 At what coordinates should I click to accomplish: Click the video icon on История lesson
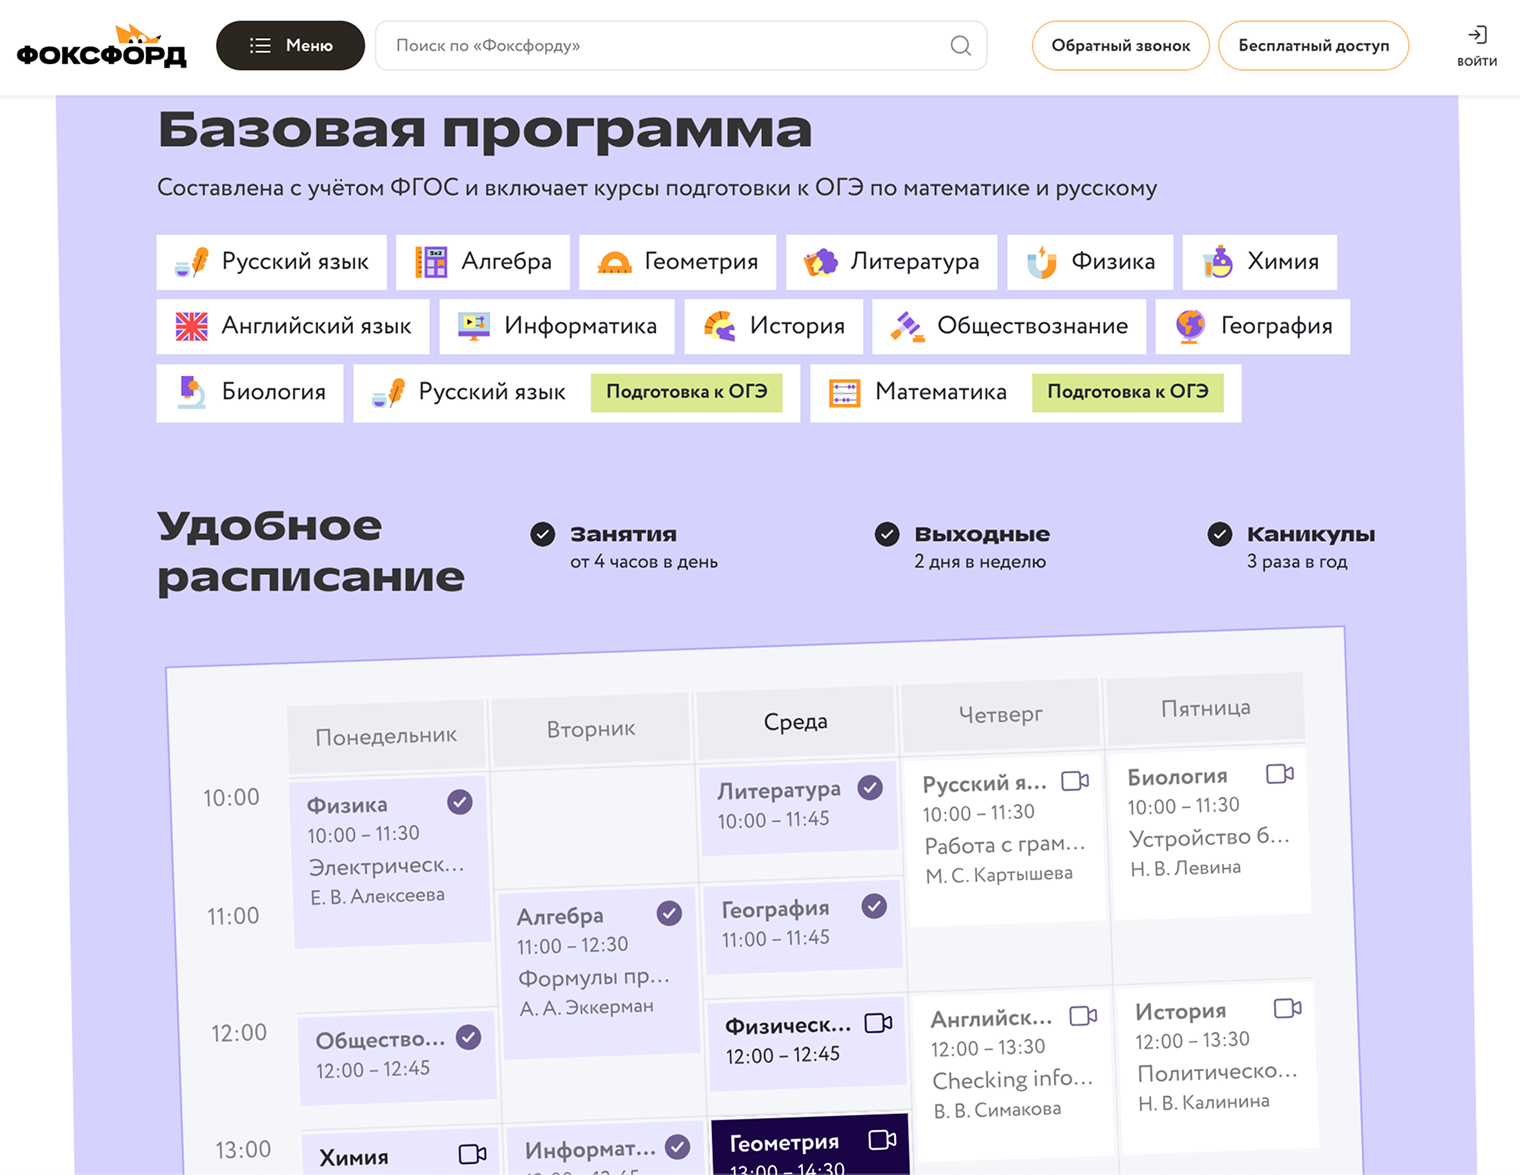(1288, 1008)
